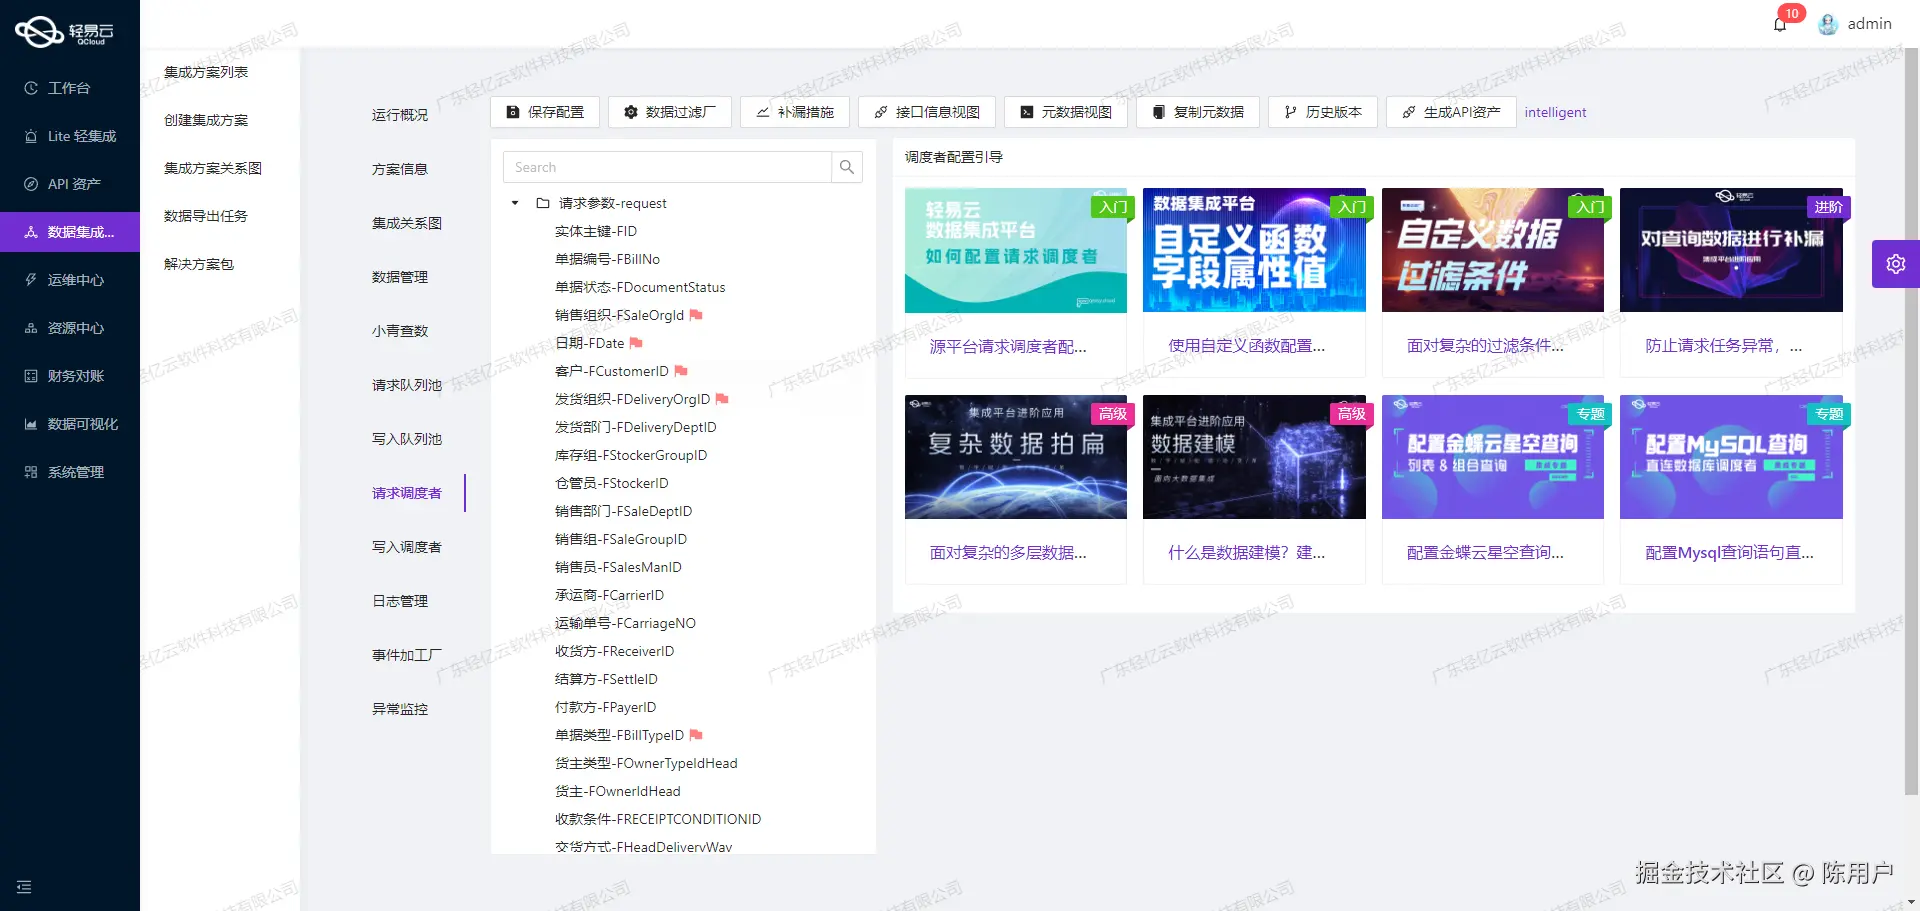Toggle the flag on 单据类型-FBillTypeID field
The height and width of the screenshot is (911, 1920).
click(x=697, y=735)
